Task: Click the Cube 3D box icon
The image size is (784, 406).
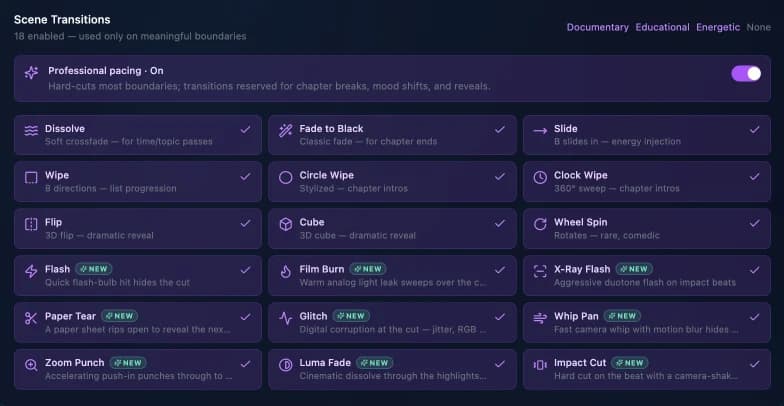Action: 286,224
